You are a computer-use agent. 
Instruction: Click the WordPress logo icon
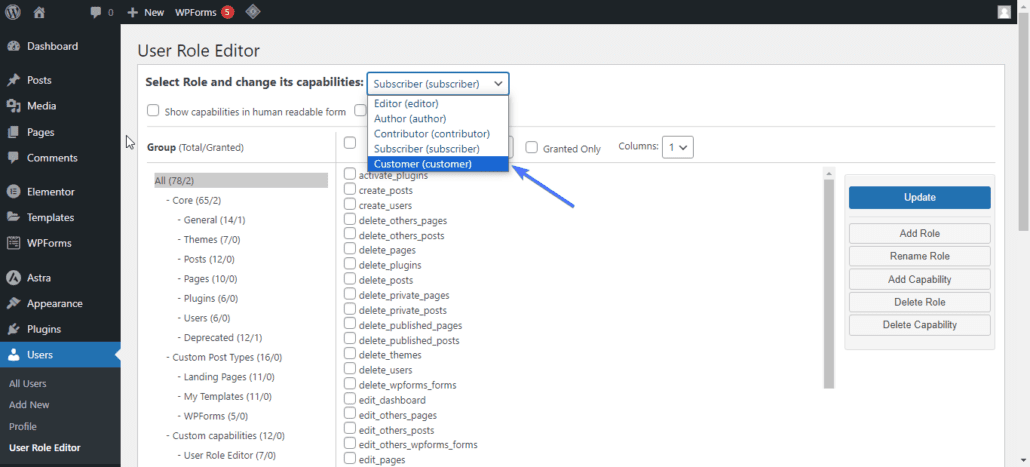[x=12, y=12]
